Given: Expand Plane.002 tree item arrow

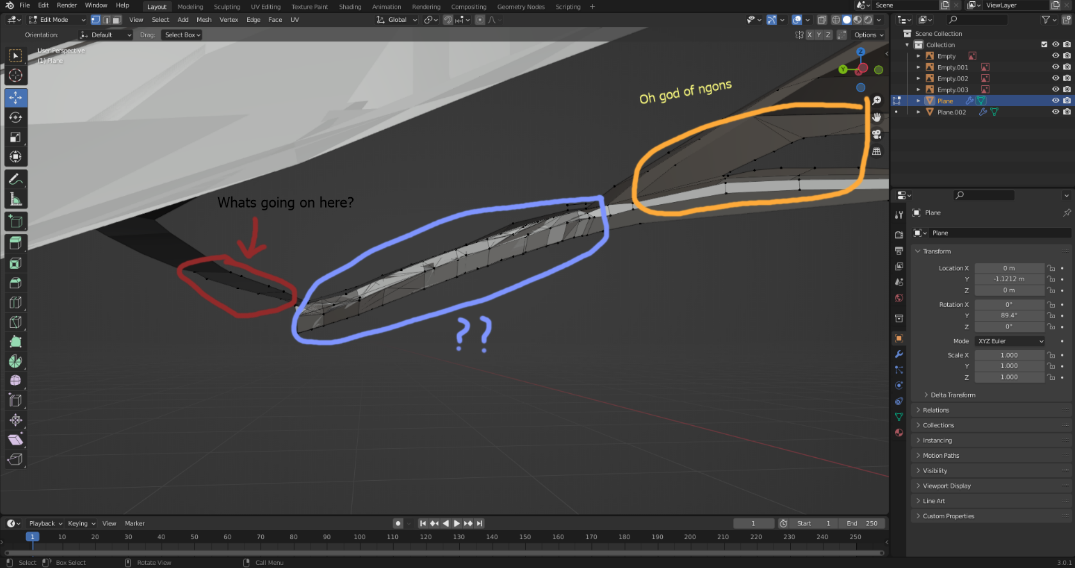Looking at the screenshot, I should [919, 112].
